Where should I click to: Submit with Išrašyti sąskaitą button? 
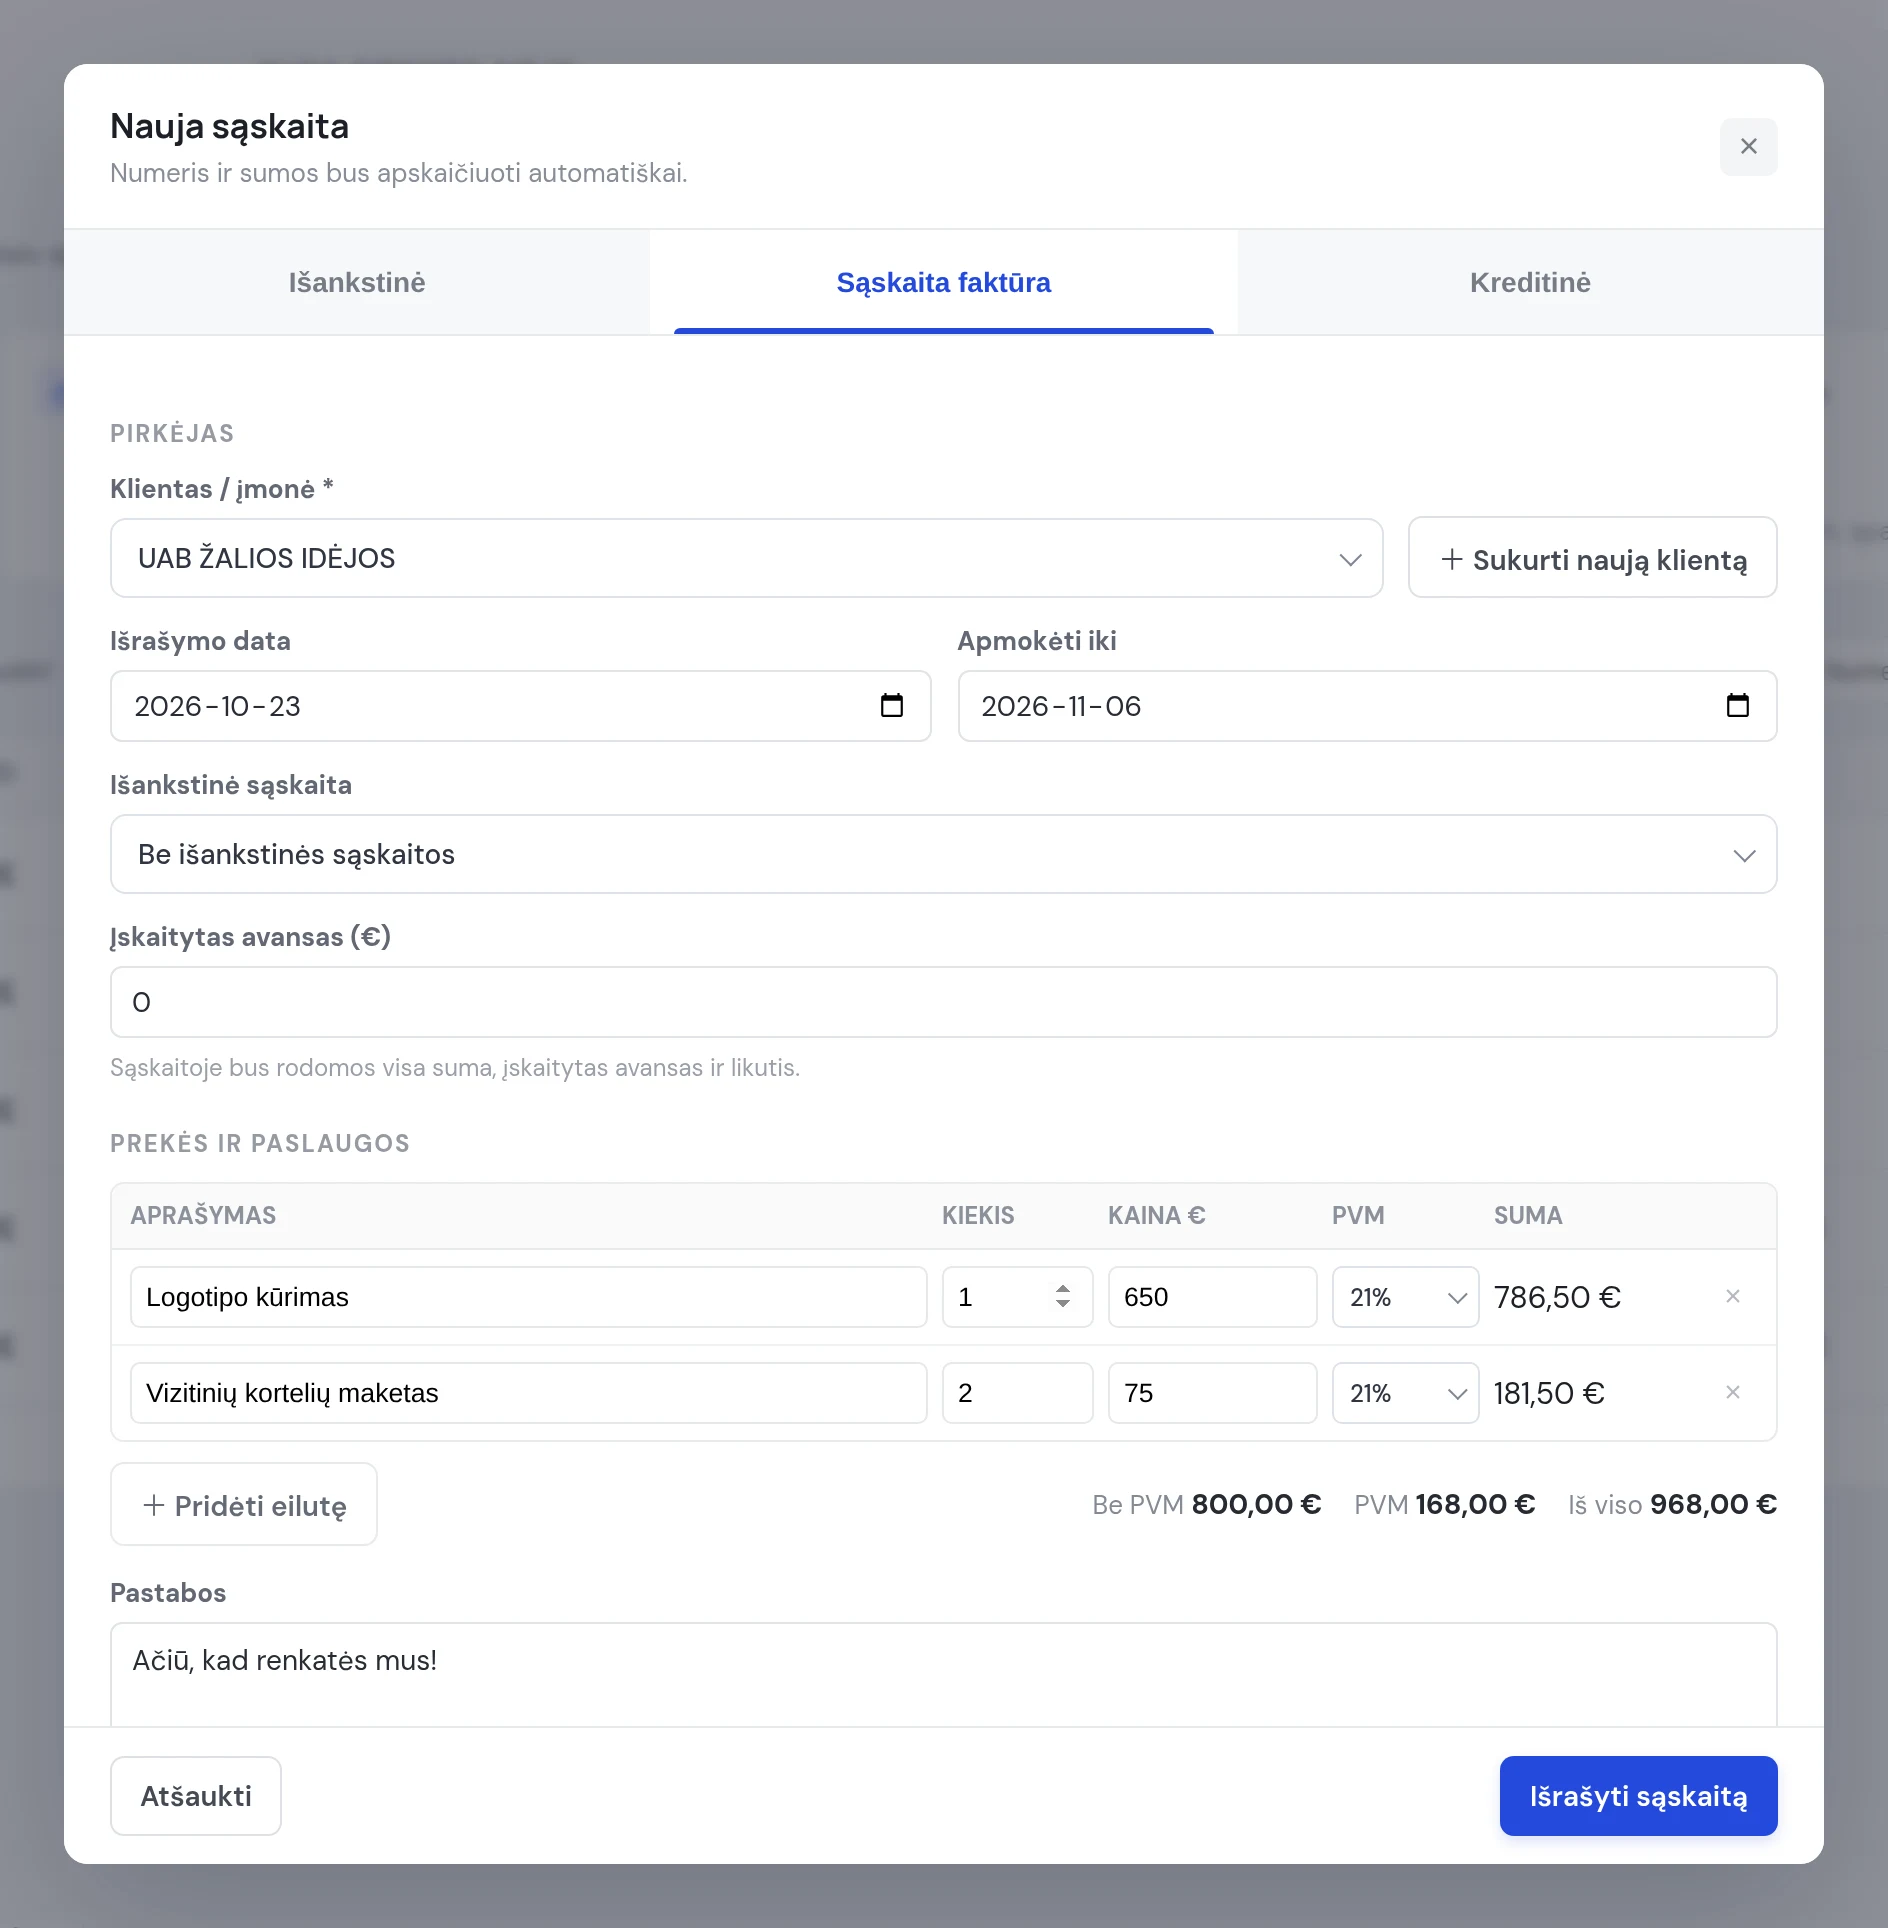(1638, 1796)
